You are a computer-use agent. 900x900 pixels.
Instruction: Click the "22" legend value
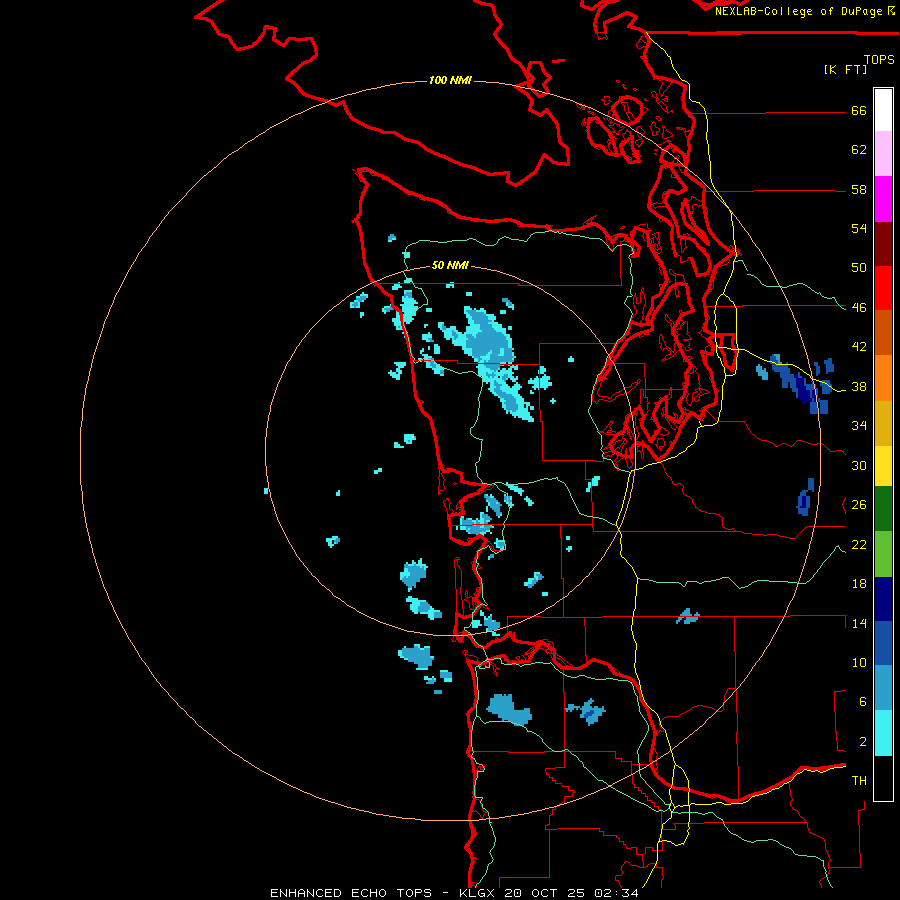click(859, 544)
